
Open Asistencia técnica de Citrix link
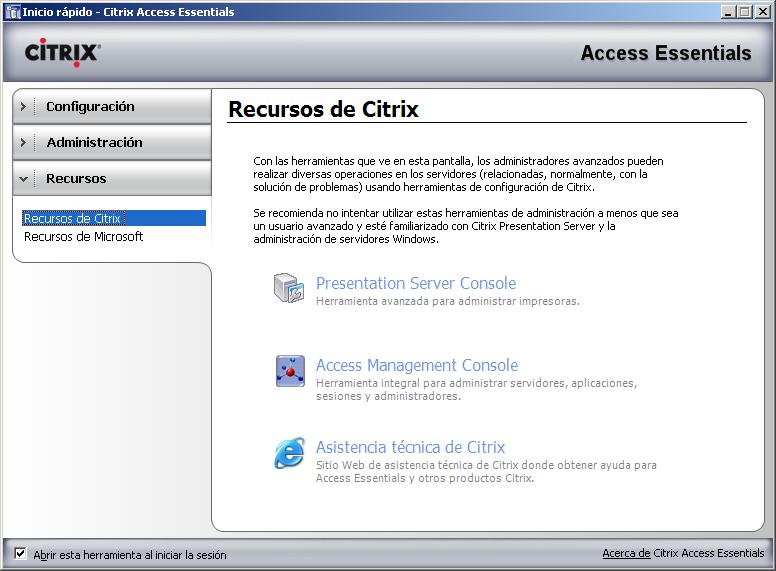click(x=410, y=447)
